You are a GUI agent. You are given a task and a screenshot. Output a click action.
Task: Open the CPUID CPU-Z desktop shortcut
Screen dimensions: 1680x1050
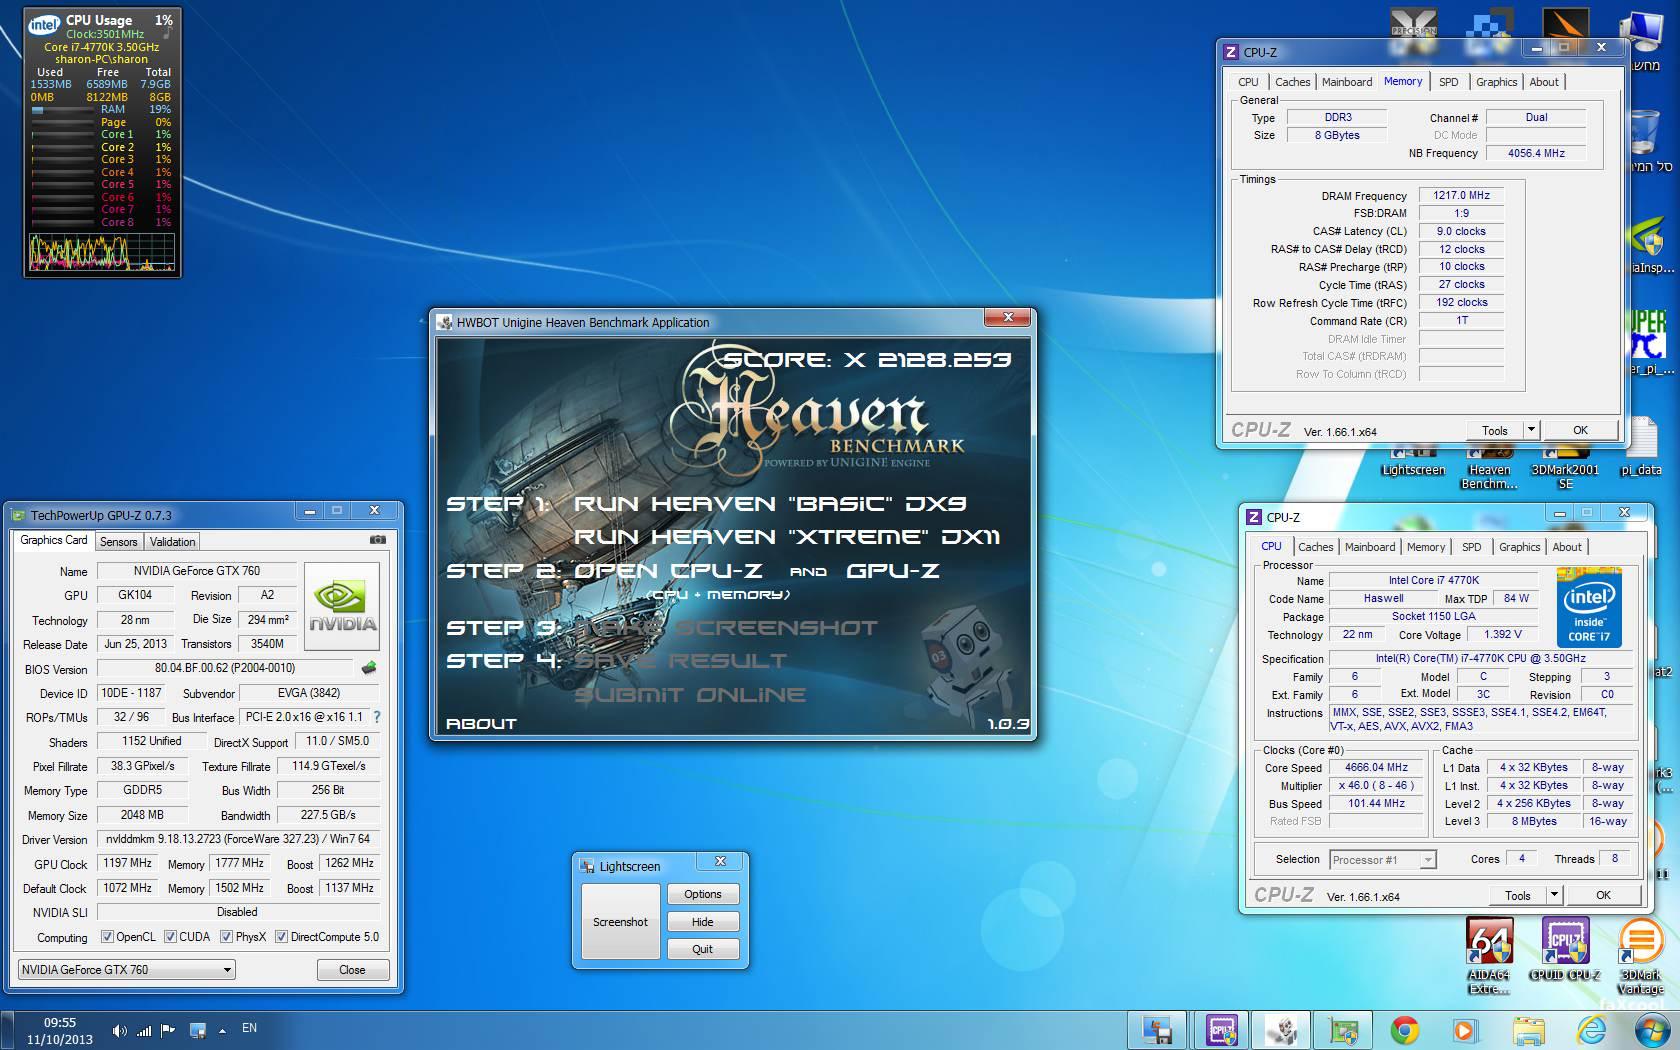pos(1565,949)
